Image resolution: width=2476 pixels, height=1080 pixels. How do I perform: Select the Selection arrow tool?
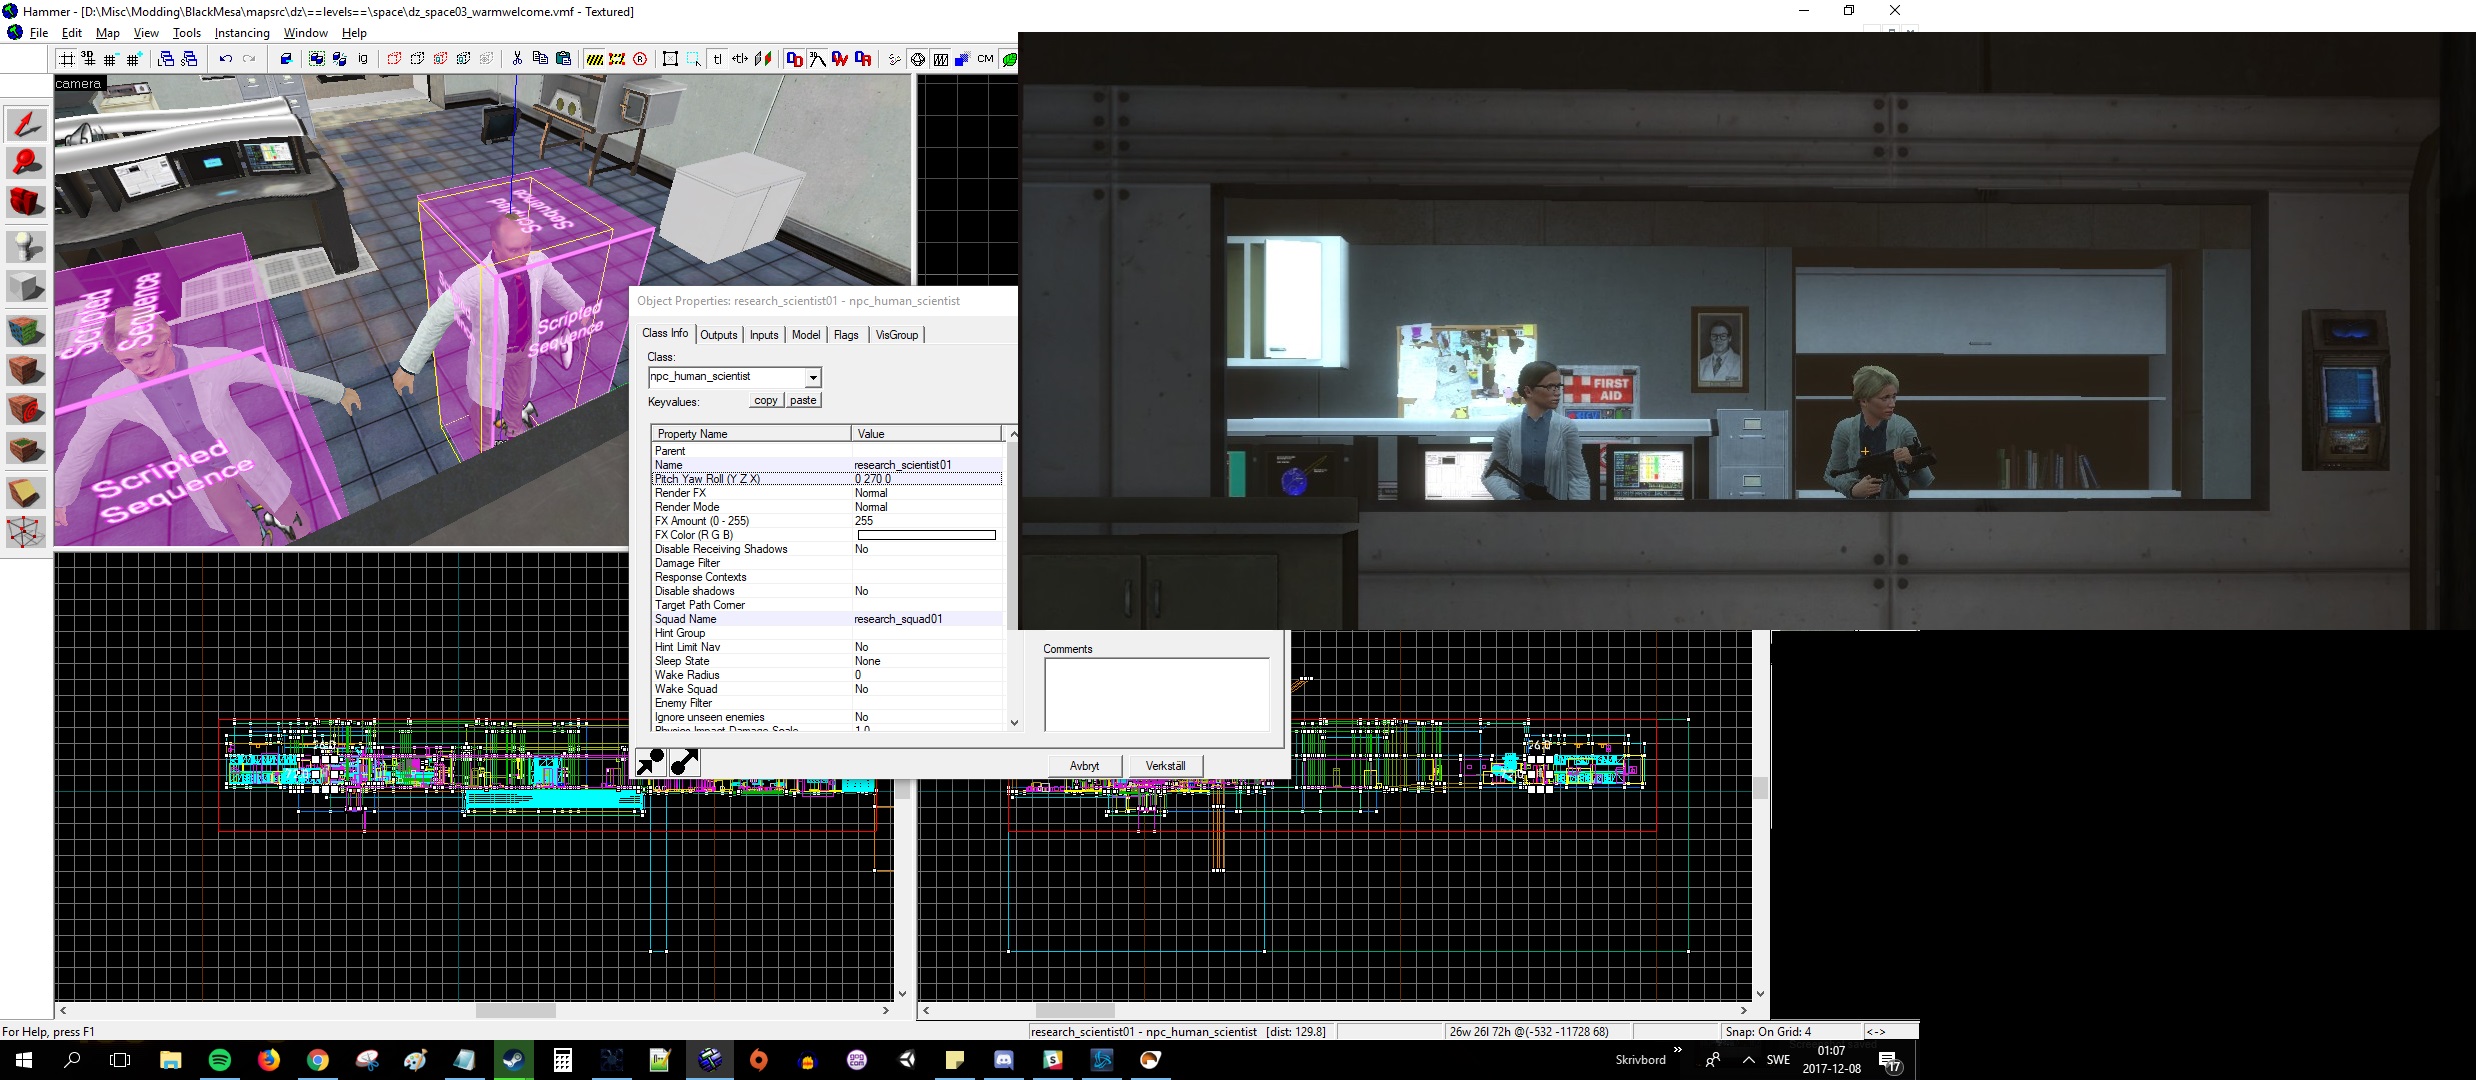[26, 125]
